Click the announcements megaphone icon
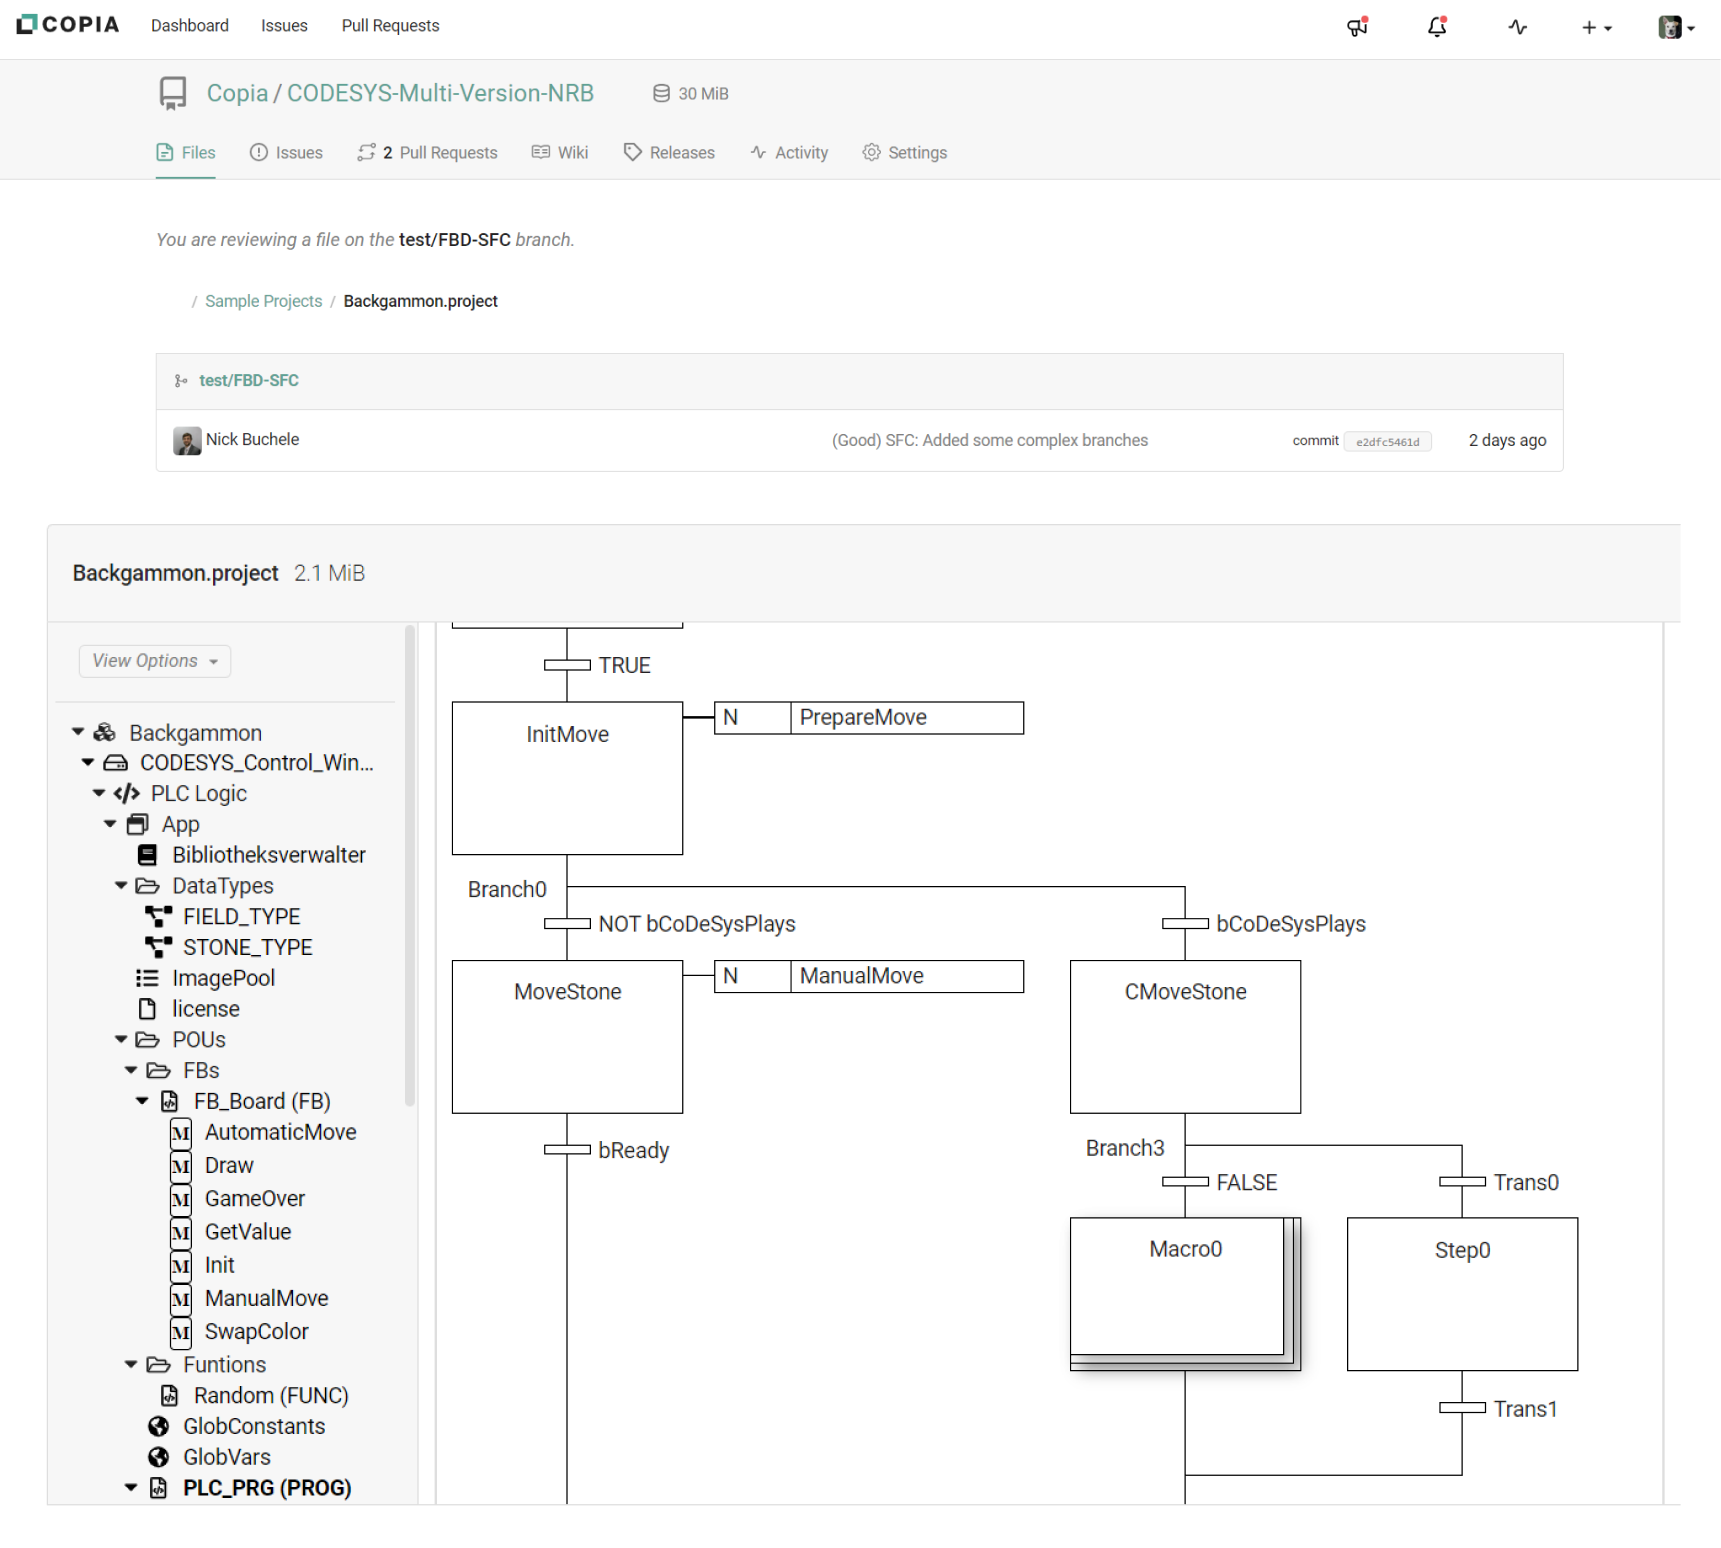The width and height of the screenshot is (1721, 1548). click(x=1356, y=27)
